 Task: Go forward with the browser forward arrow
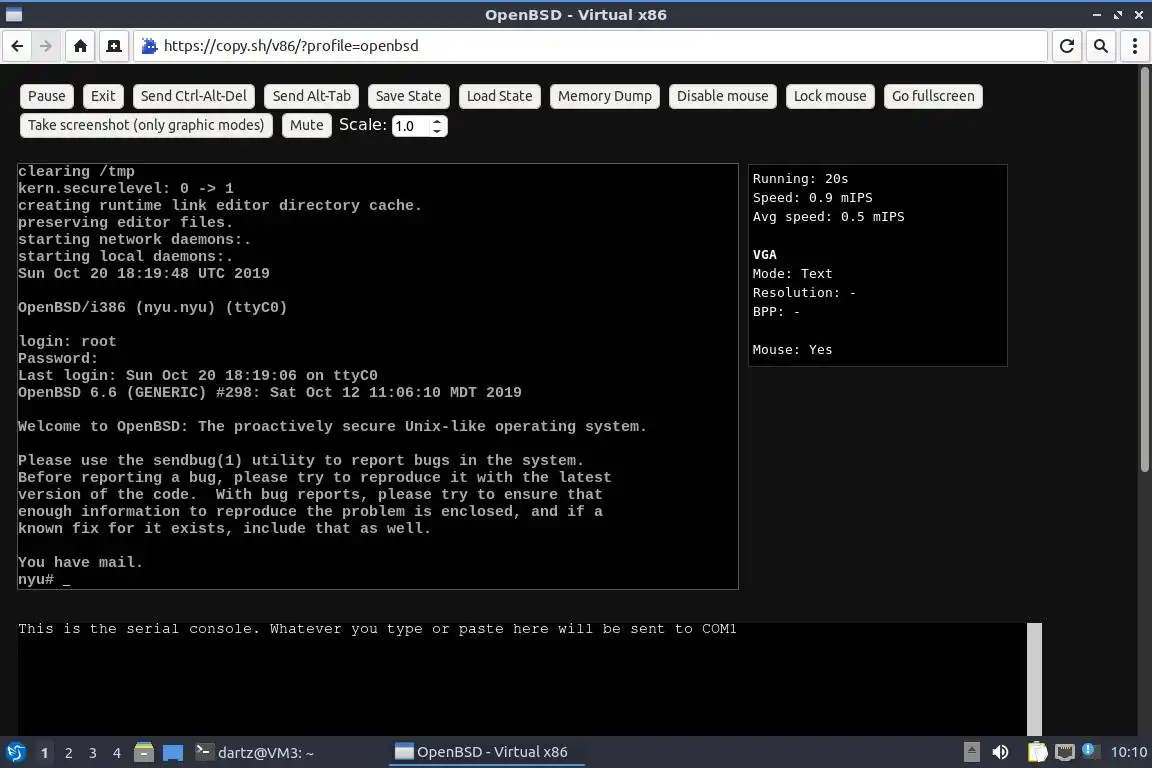coord(46,46)
